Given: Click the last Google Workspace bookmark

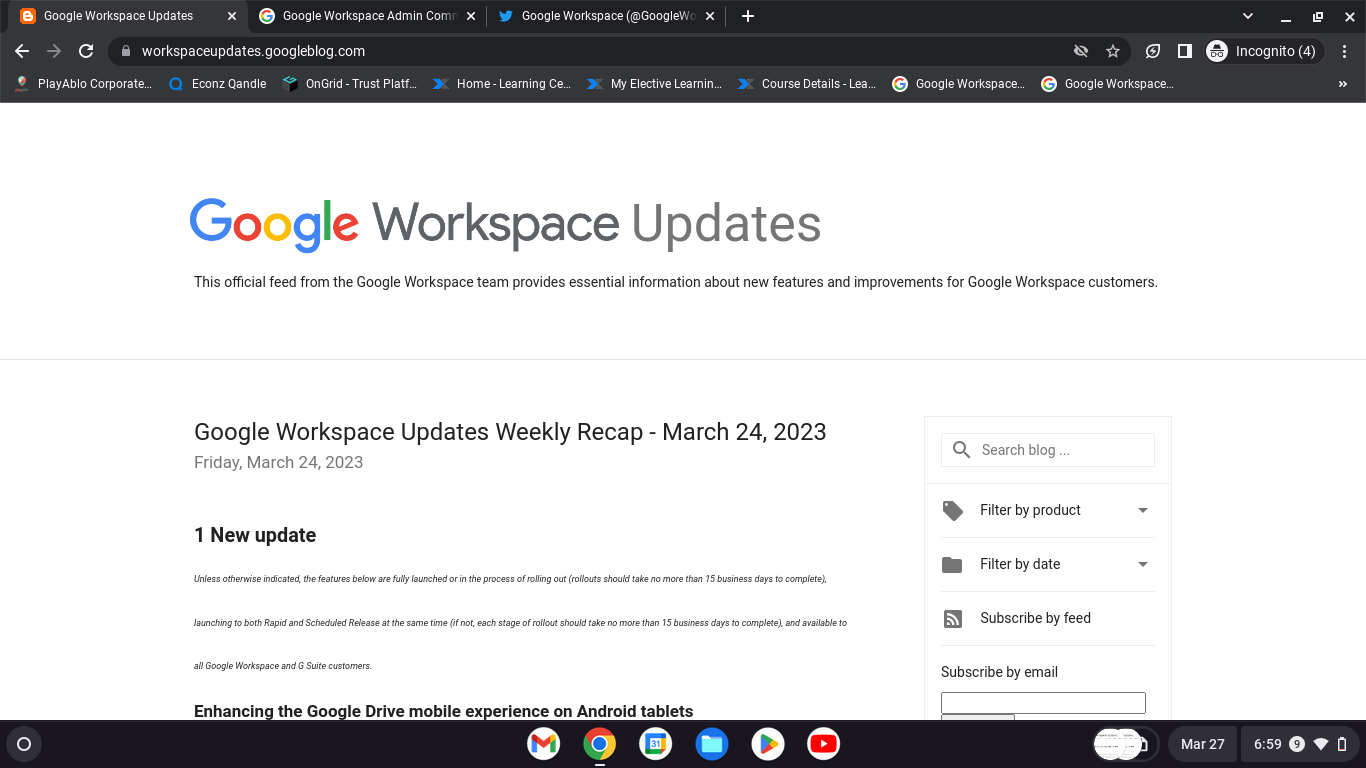Looking at the screenshot, I should coord(1107,84).
